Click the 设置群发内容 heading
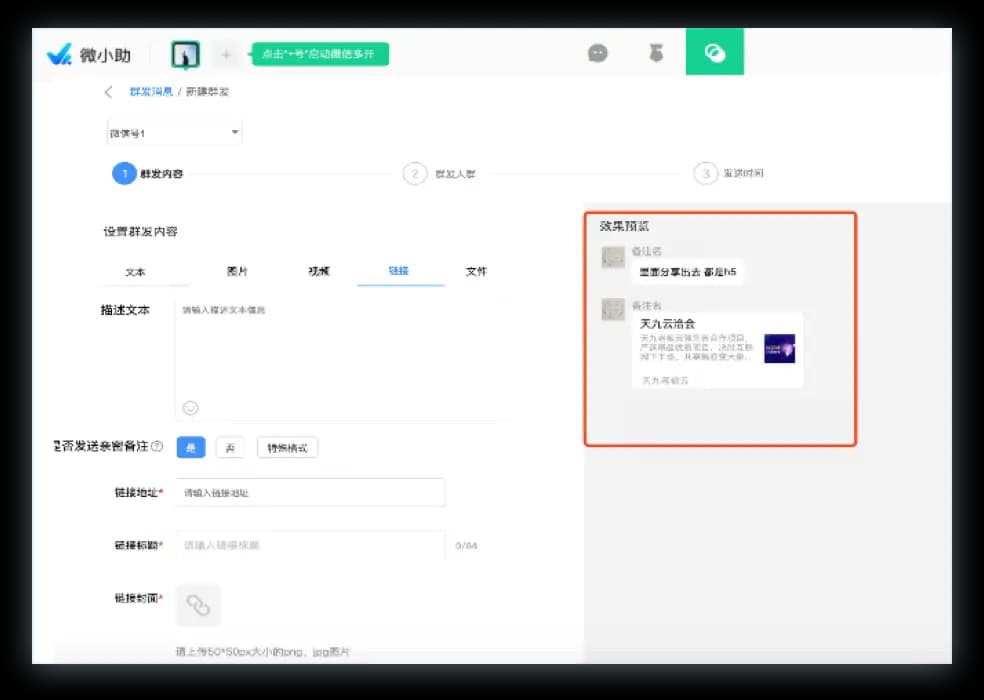Screen dimensions: 984x700 click(x=141, y=232)
